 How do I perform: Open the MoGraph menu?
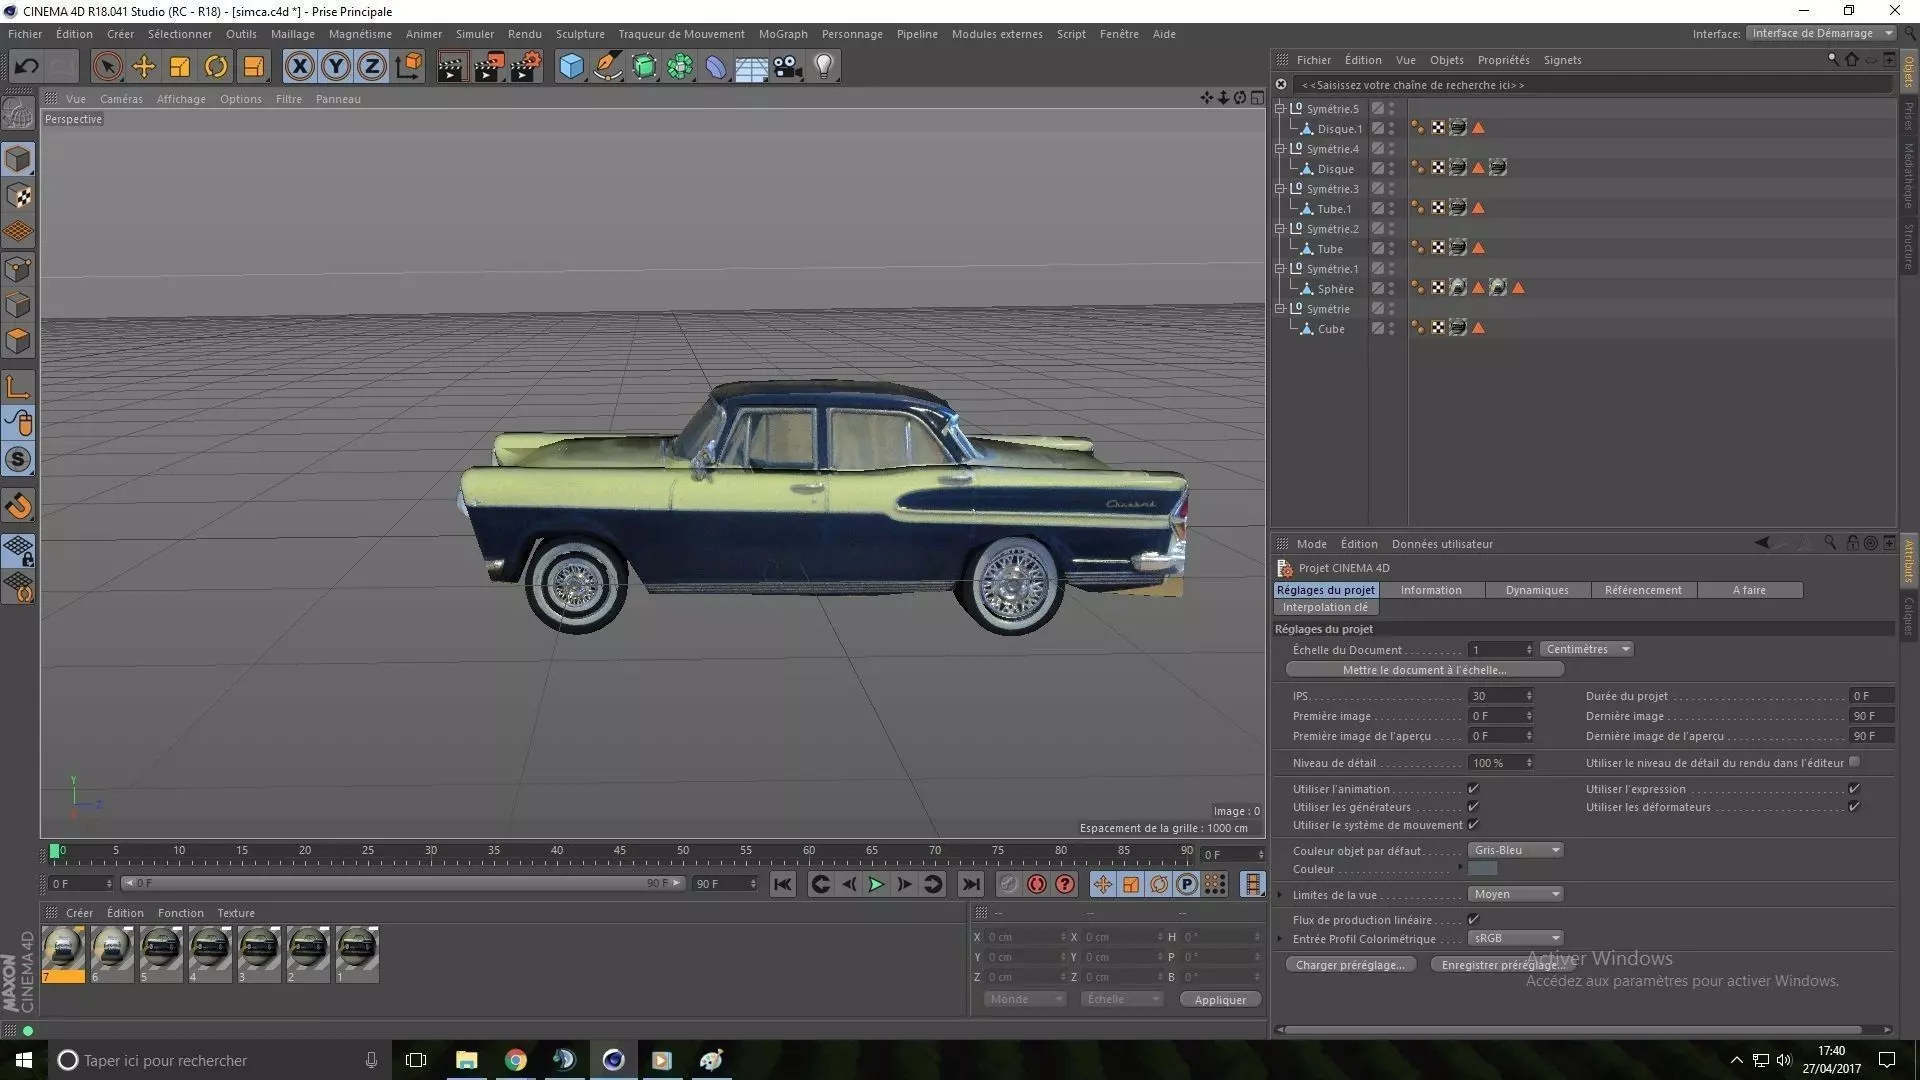coord(782,34)
